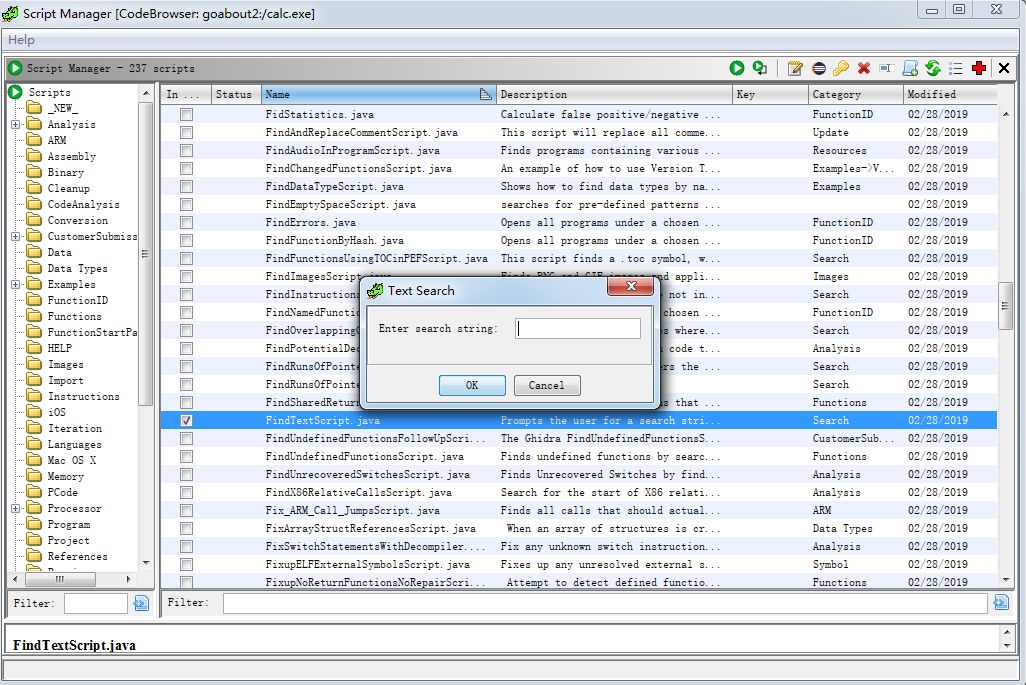Sort by the Status column header
Screen dimensions: 1026x685
pos(236,94)
